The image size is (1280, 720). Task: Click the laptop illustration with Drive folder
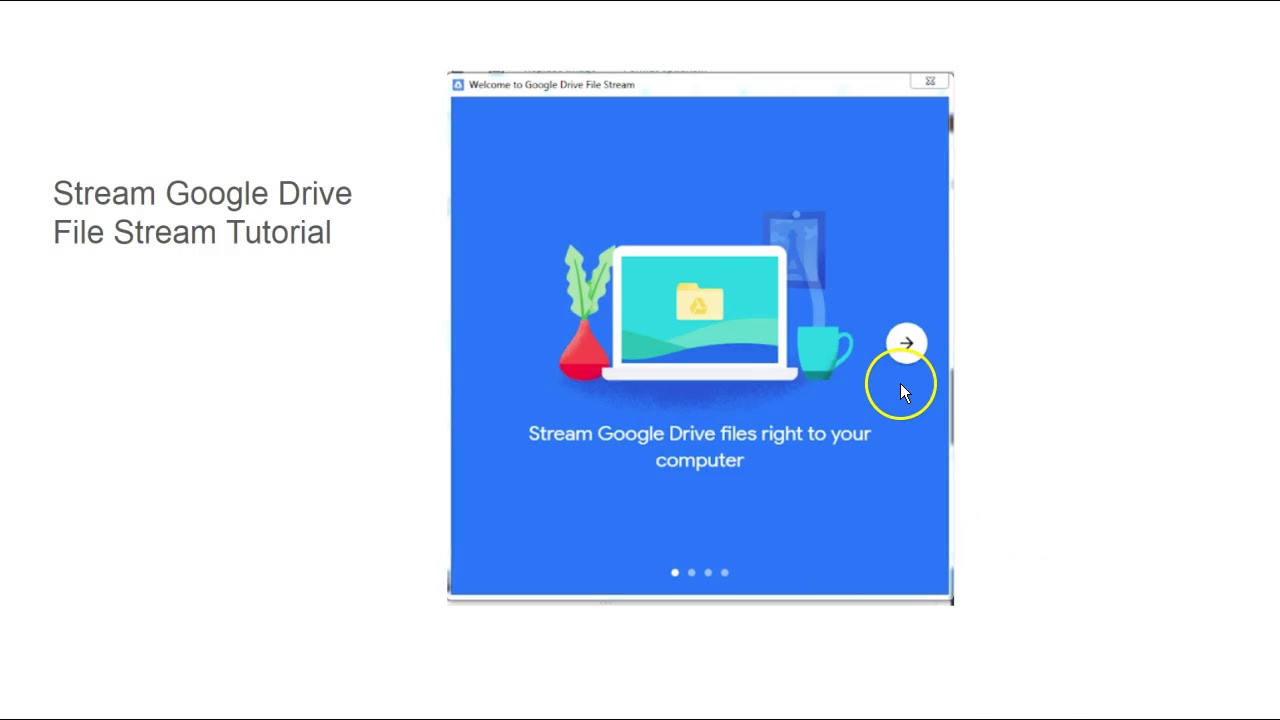(700, 313)
